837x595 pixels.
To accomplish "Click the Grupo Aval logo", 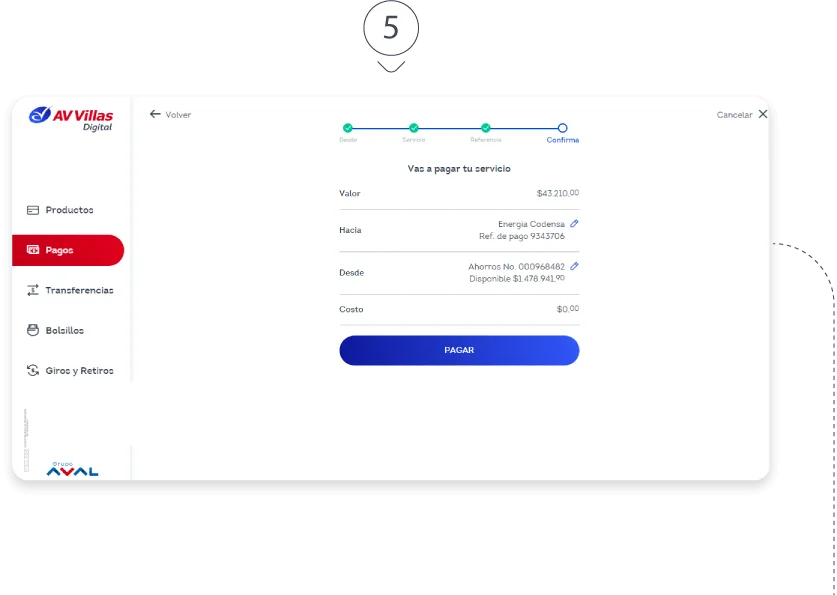I will [72, 469].
